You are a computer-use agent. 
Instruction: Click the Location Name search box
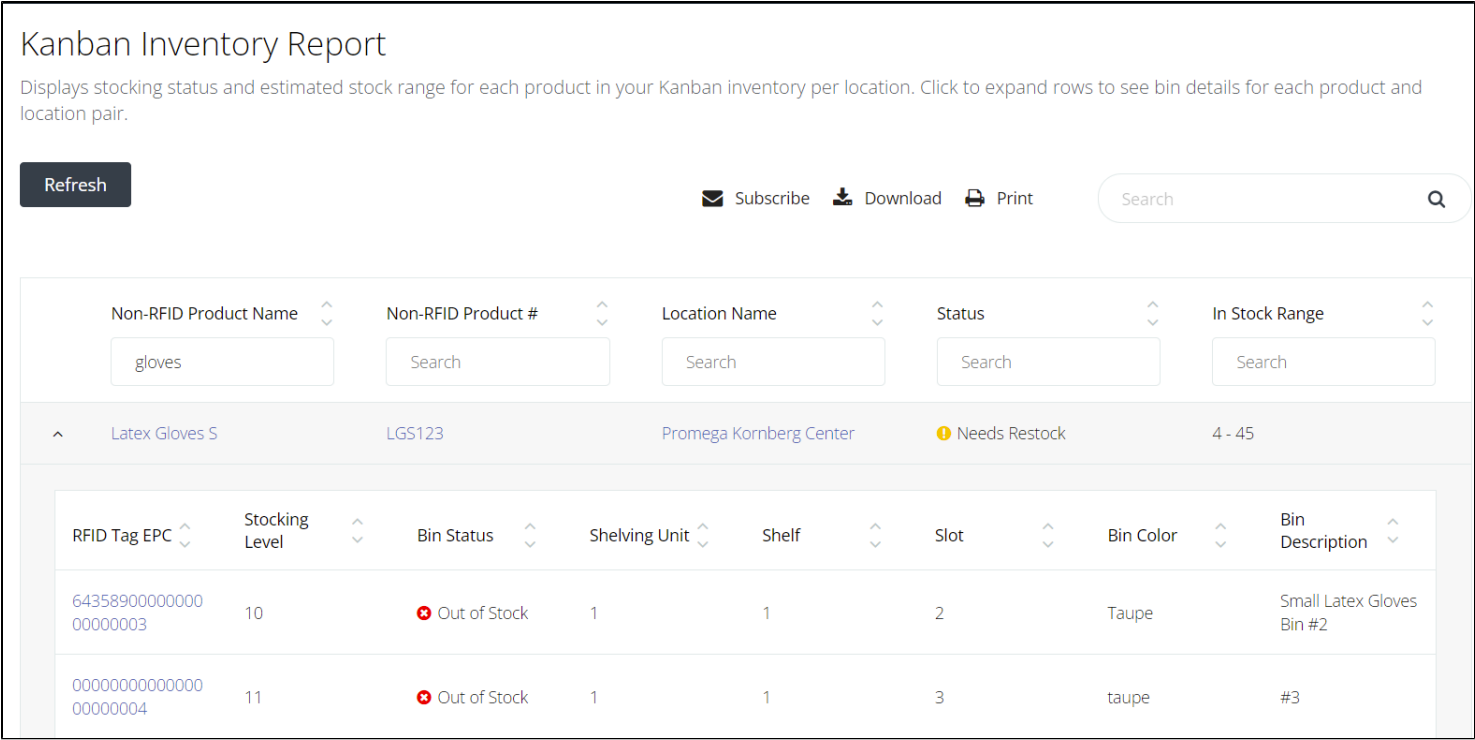(x=773, y=361)
